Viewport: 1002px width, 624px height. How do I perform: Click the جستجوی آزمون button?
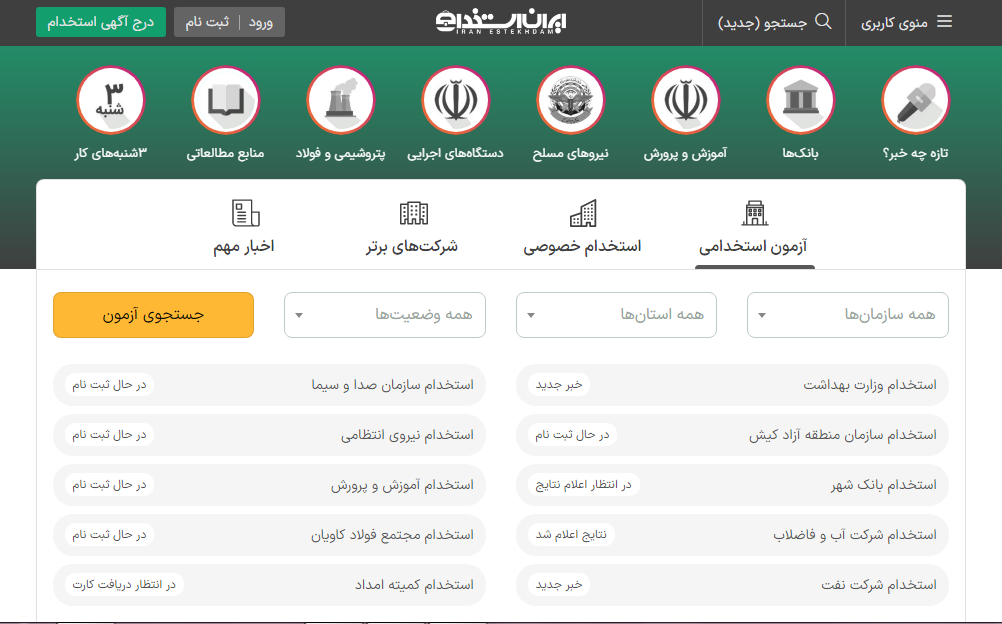153,315
